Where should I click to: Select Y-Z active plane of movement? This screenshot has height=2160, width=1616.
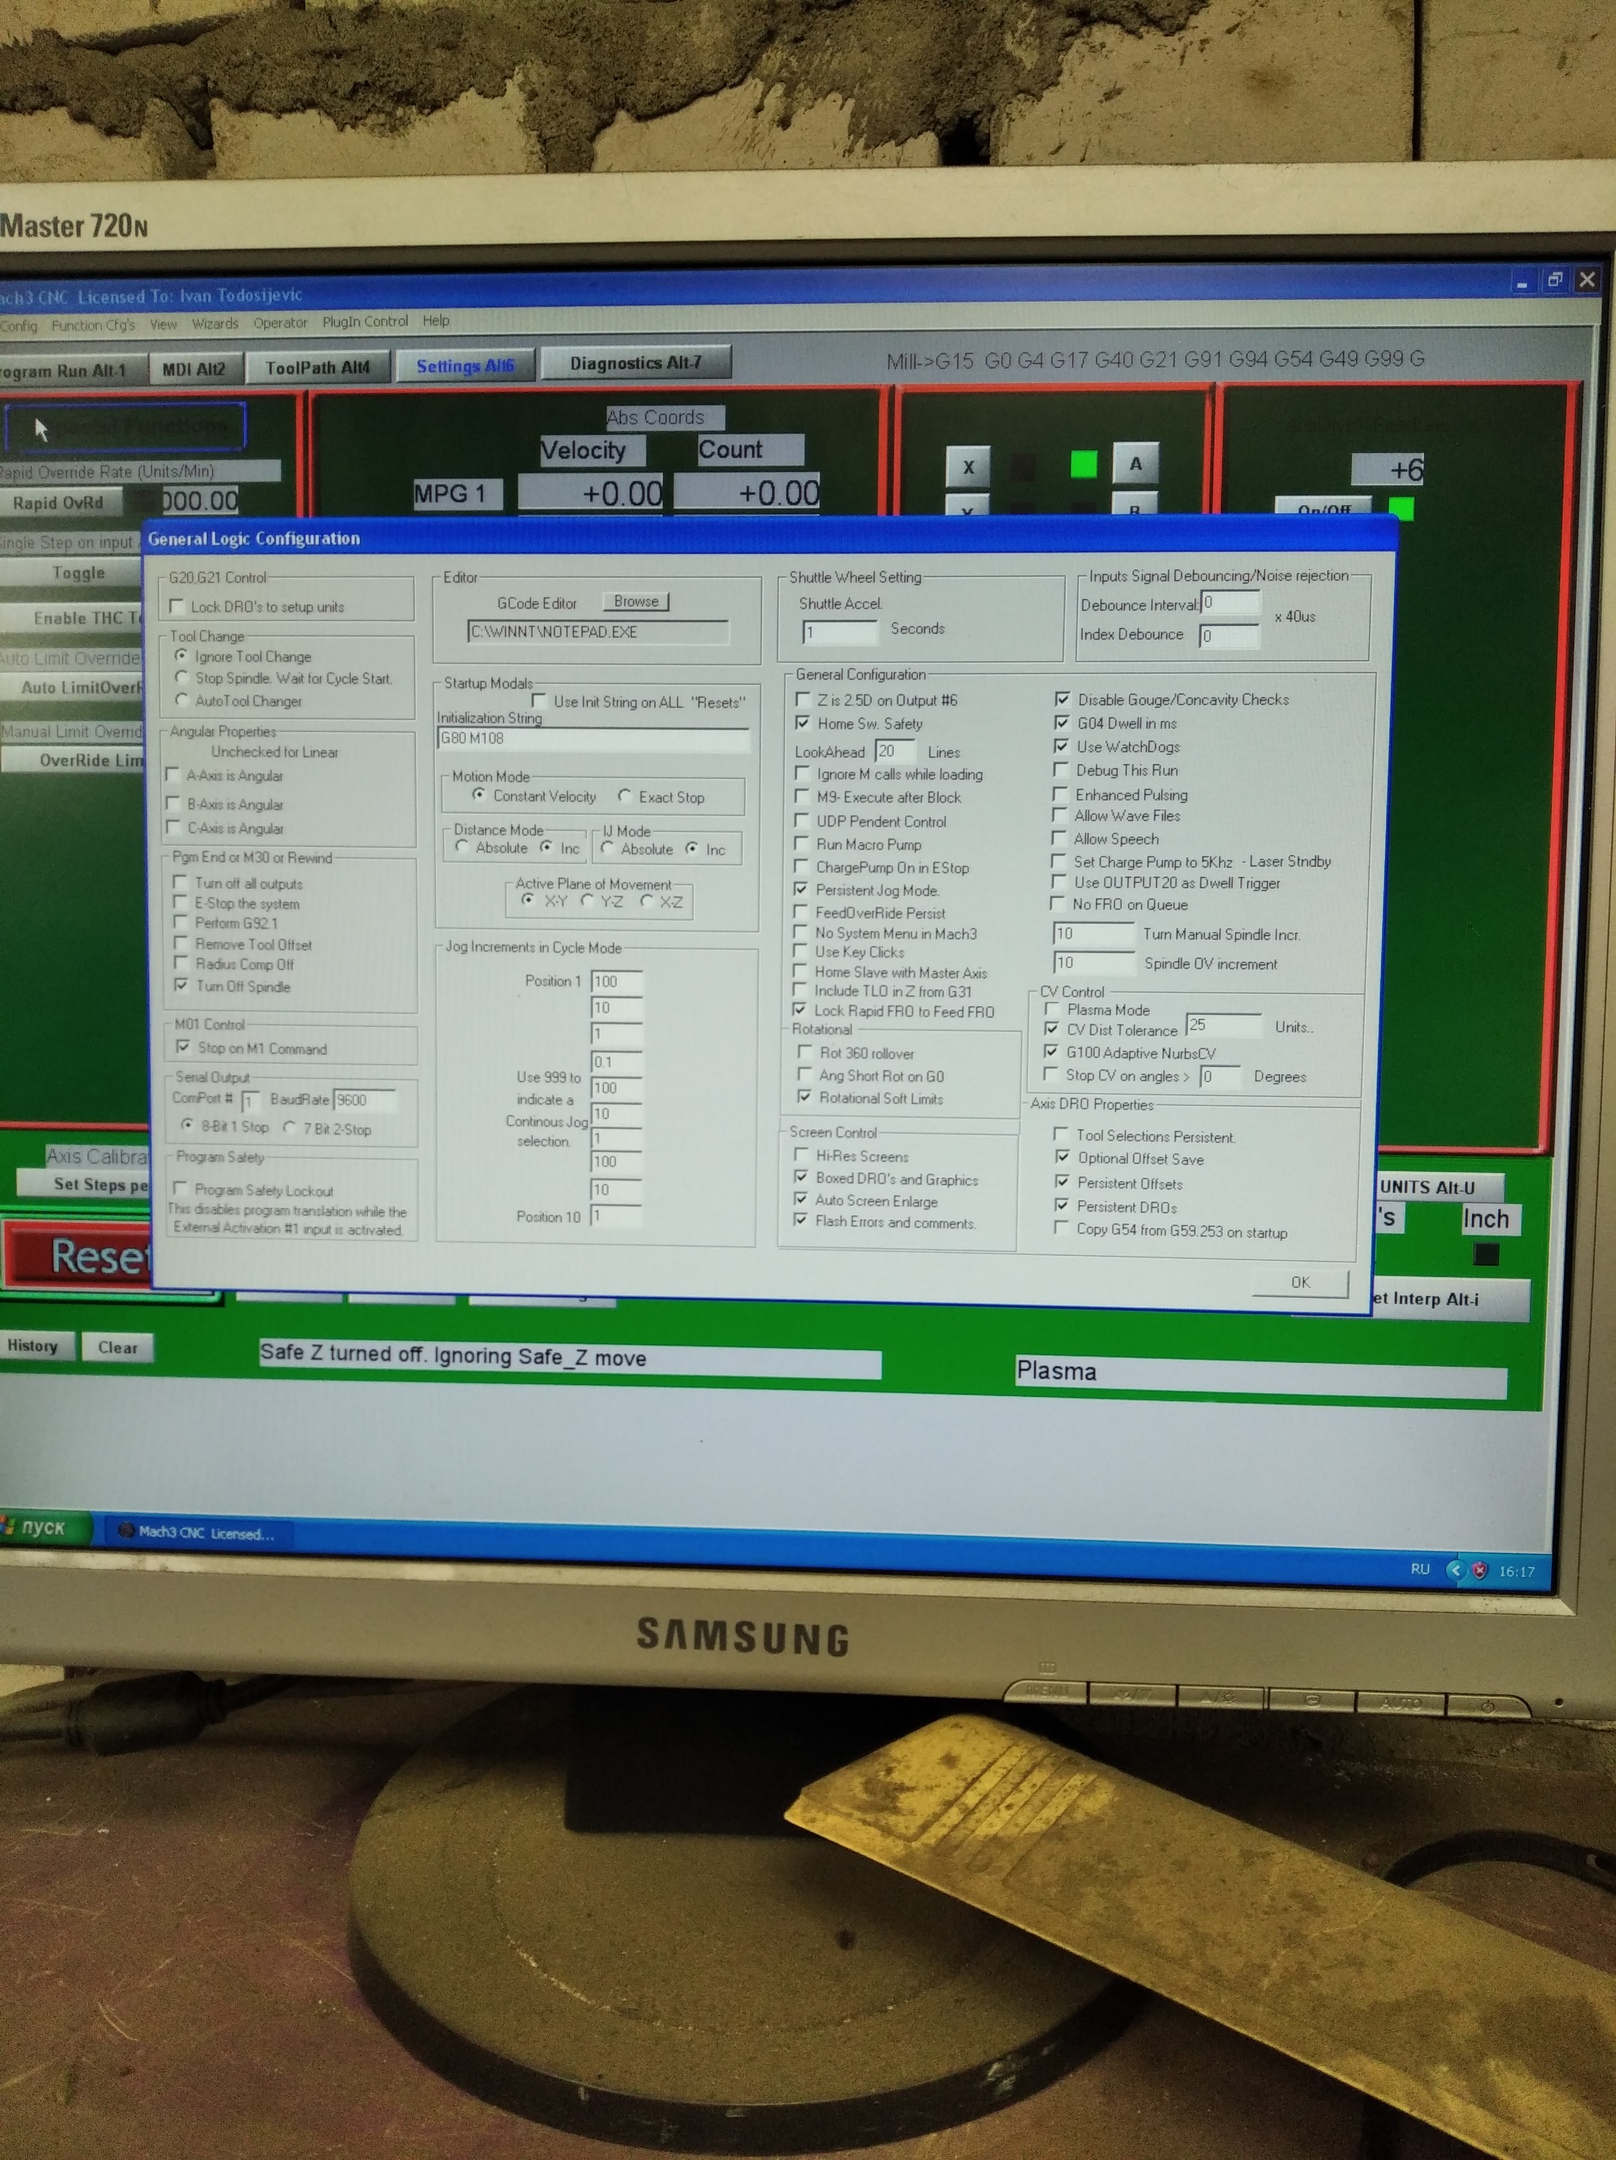pyautogui.click(x=588, y=900)
